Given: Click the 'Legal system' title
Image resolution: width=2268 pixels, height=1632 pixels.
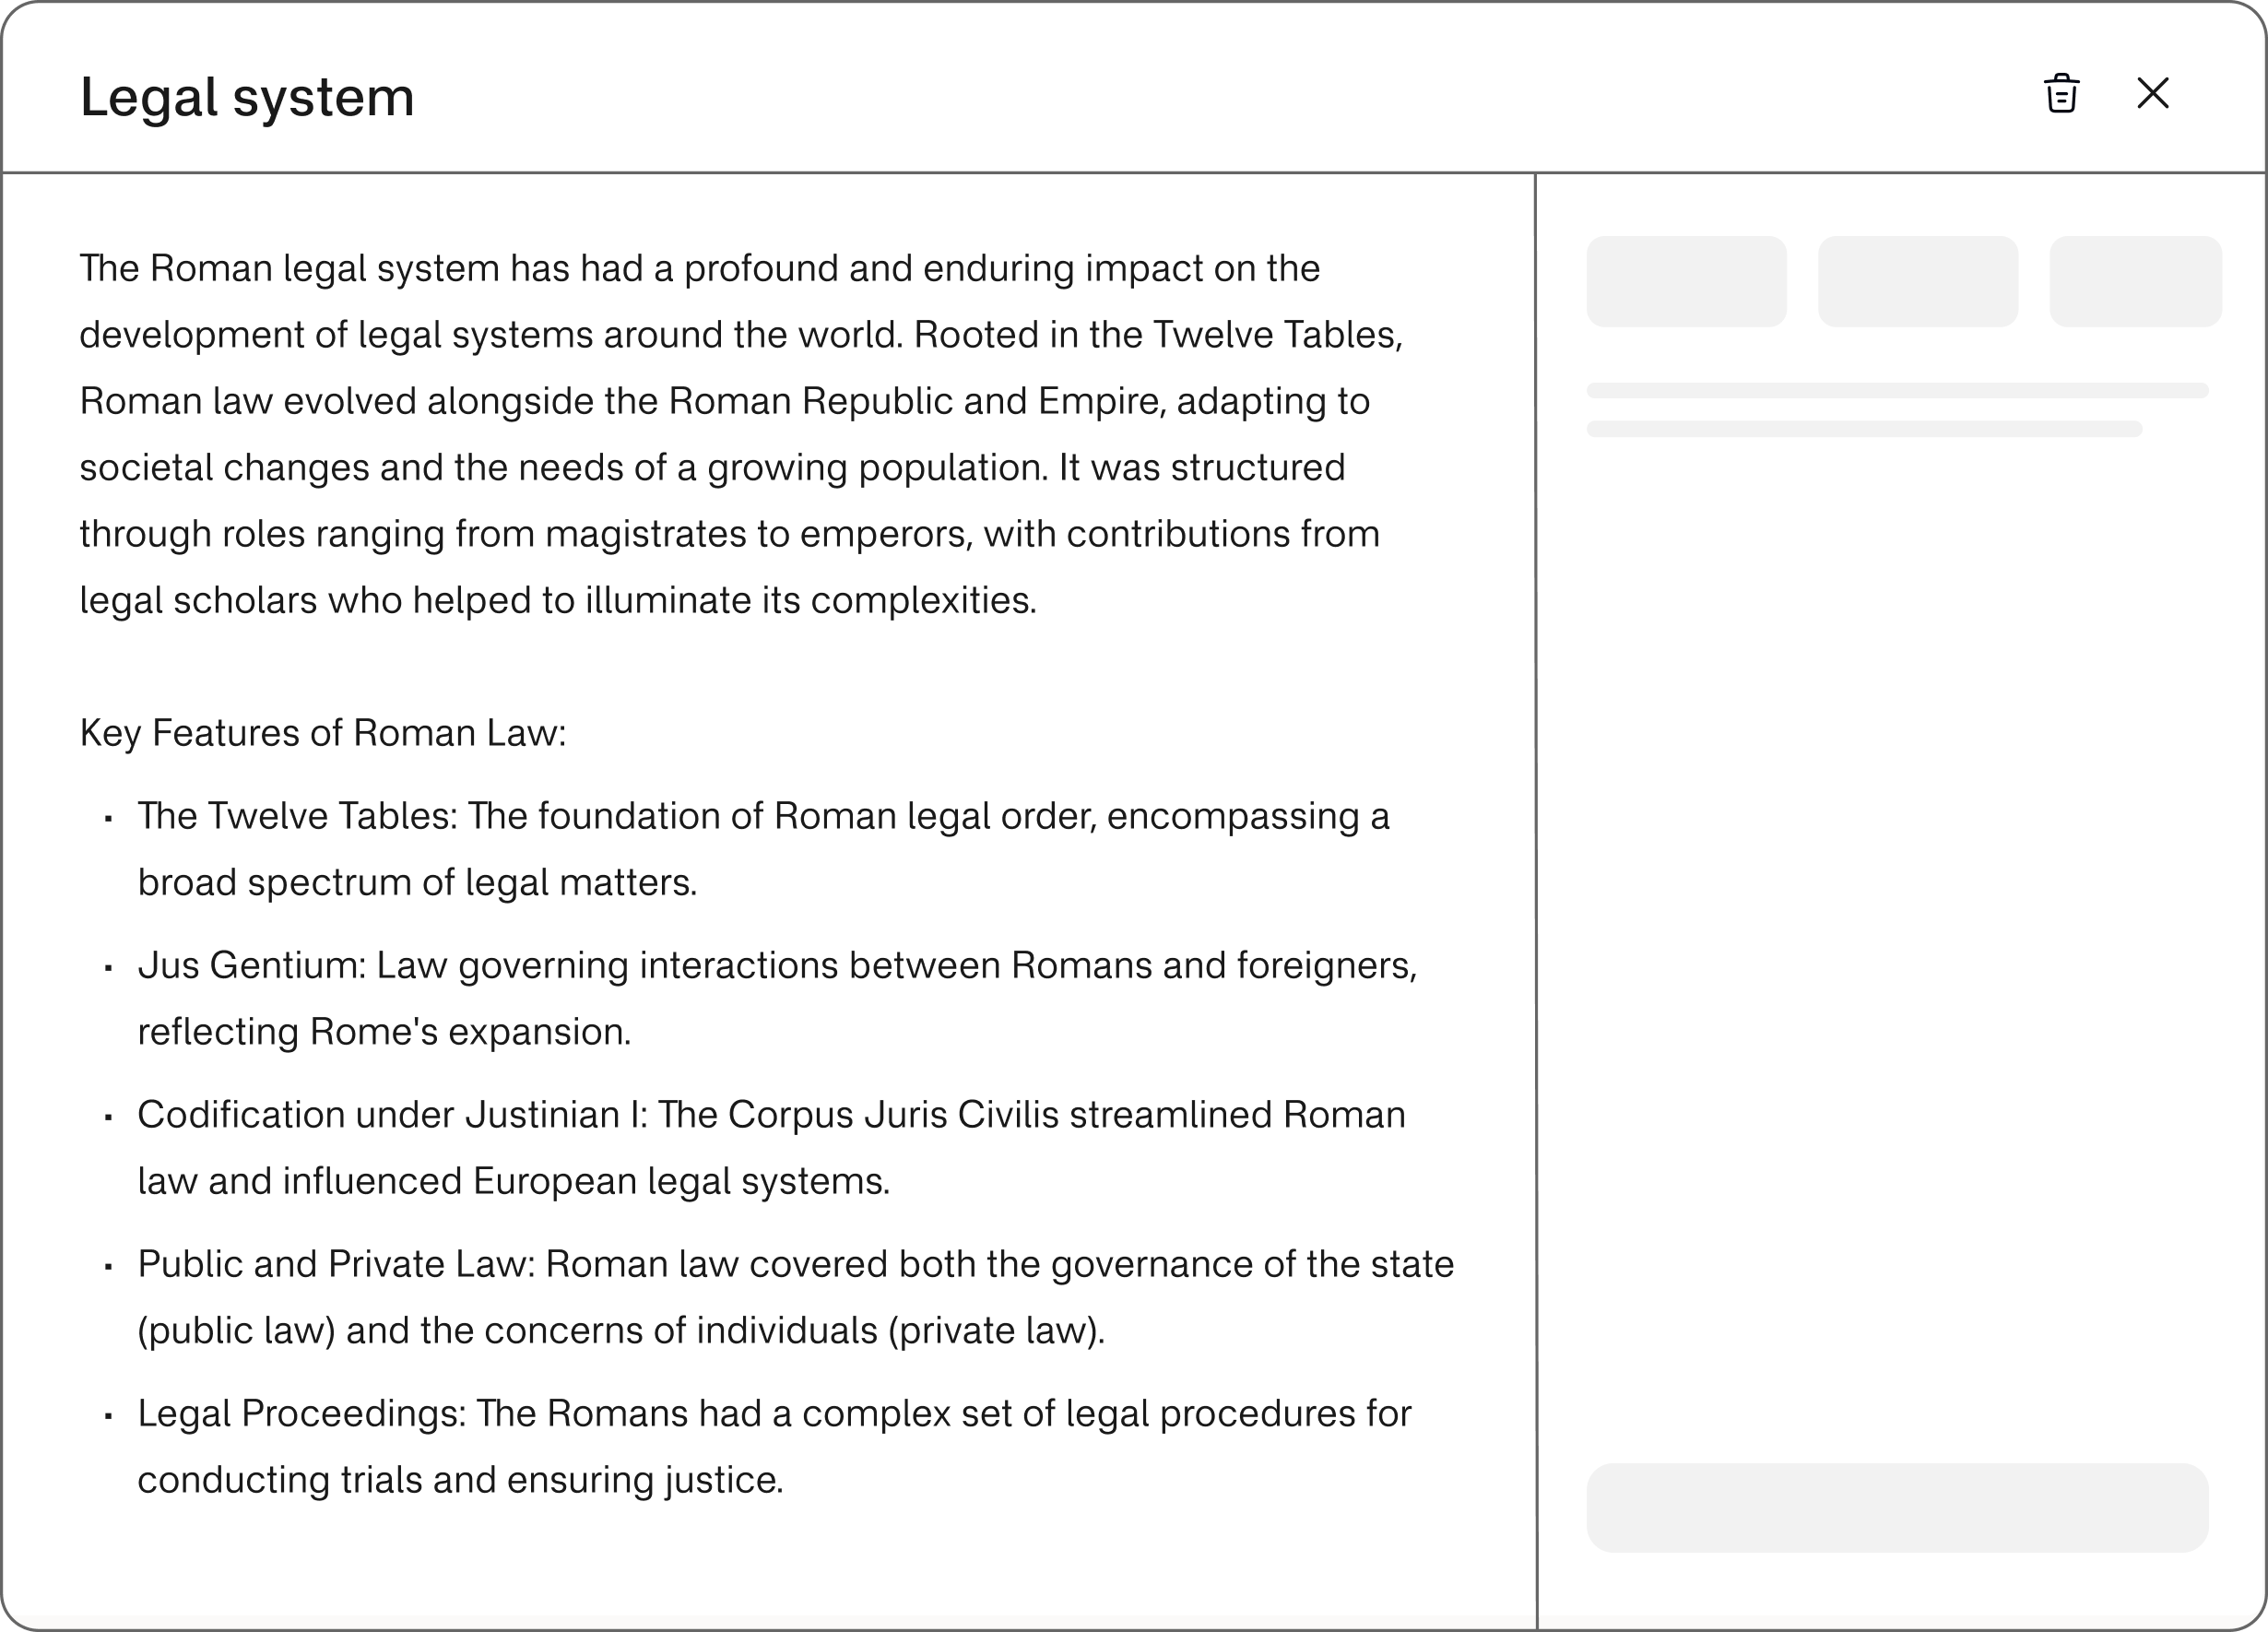Looking at the screenshot, I should (247, 97).
